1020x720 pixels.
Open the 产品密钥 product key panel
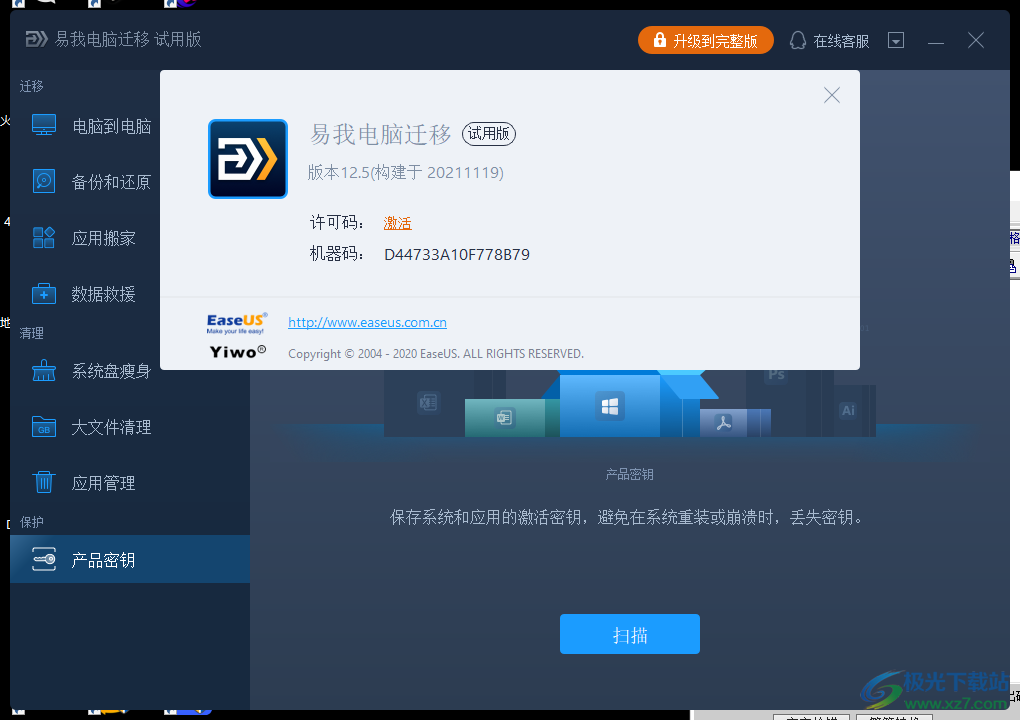(x=42, y=559)
